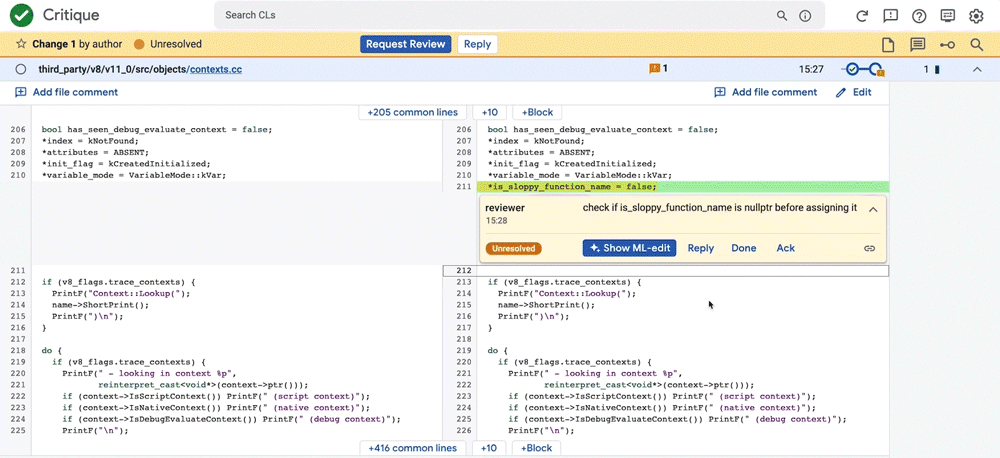
Task: Expand +205 common lines above the diff
Action: click(x=413, y=112)
